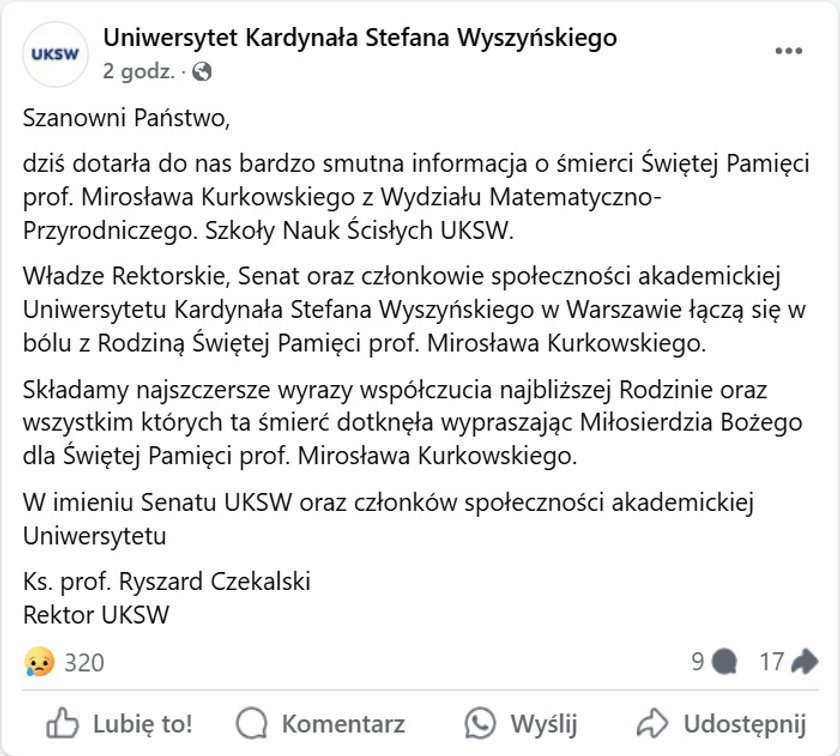The image size is (840, 756).
Task: Show the 17 shares count
Action: point(772,662)
